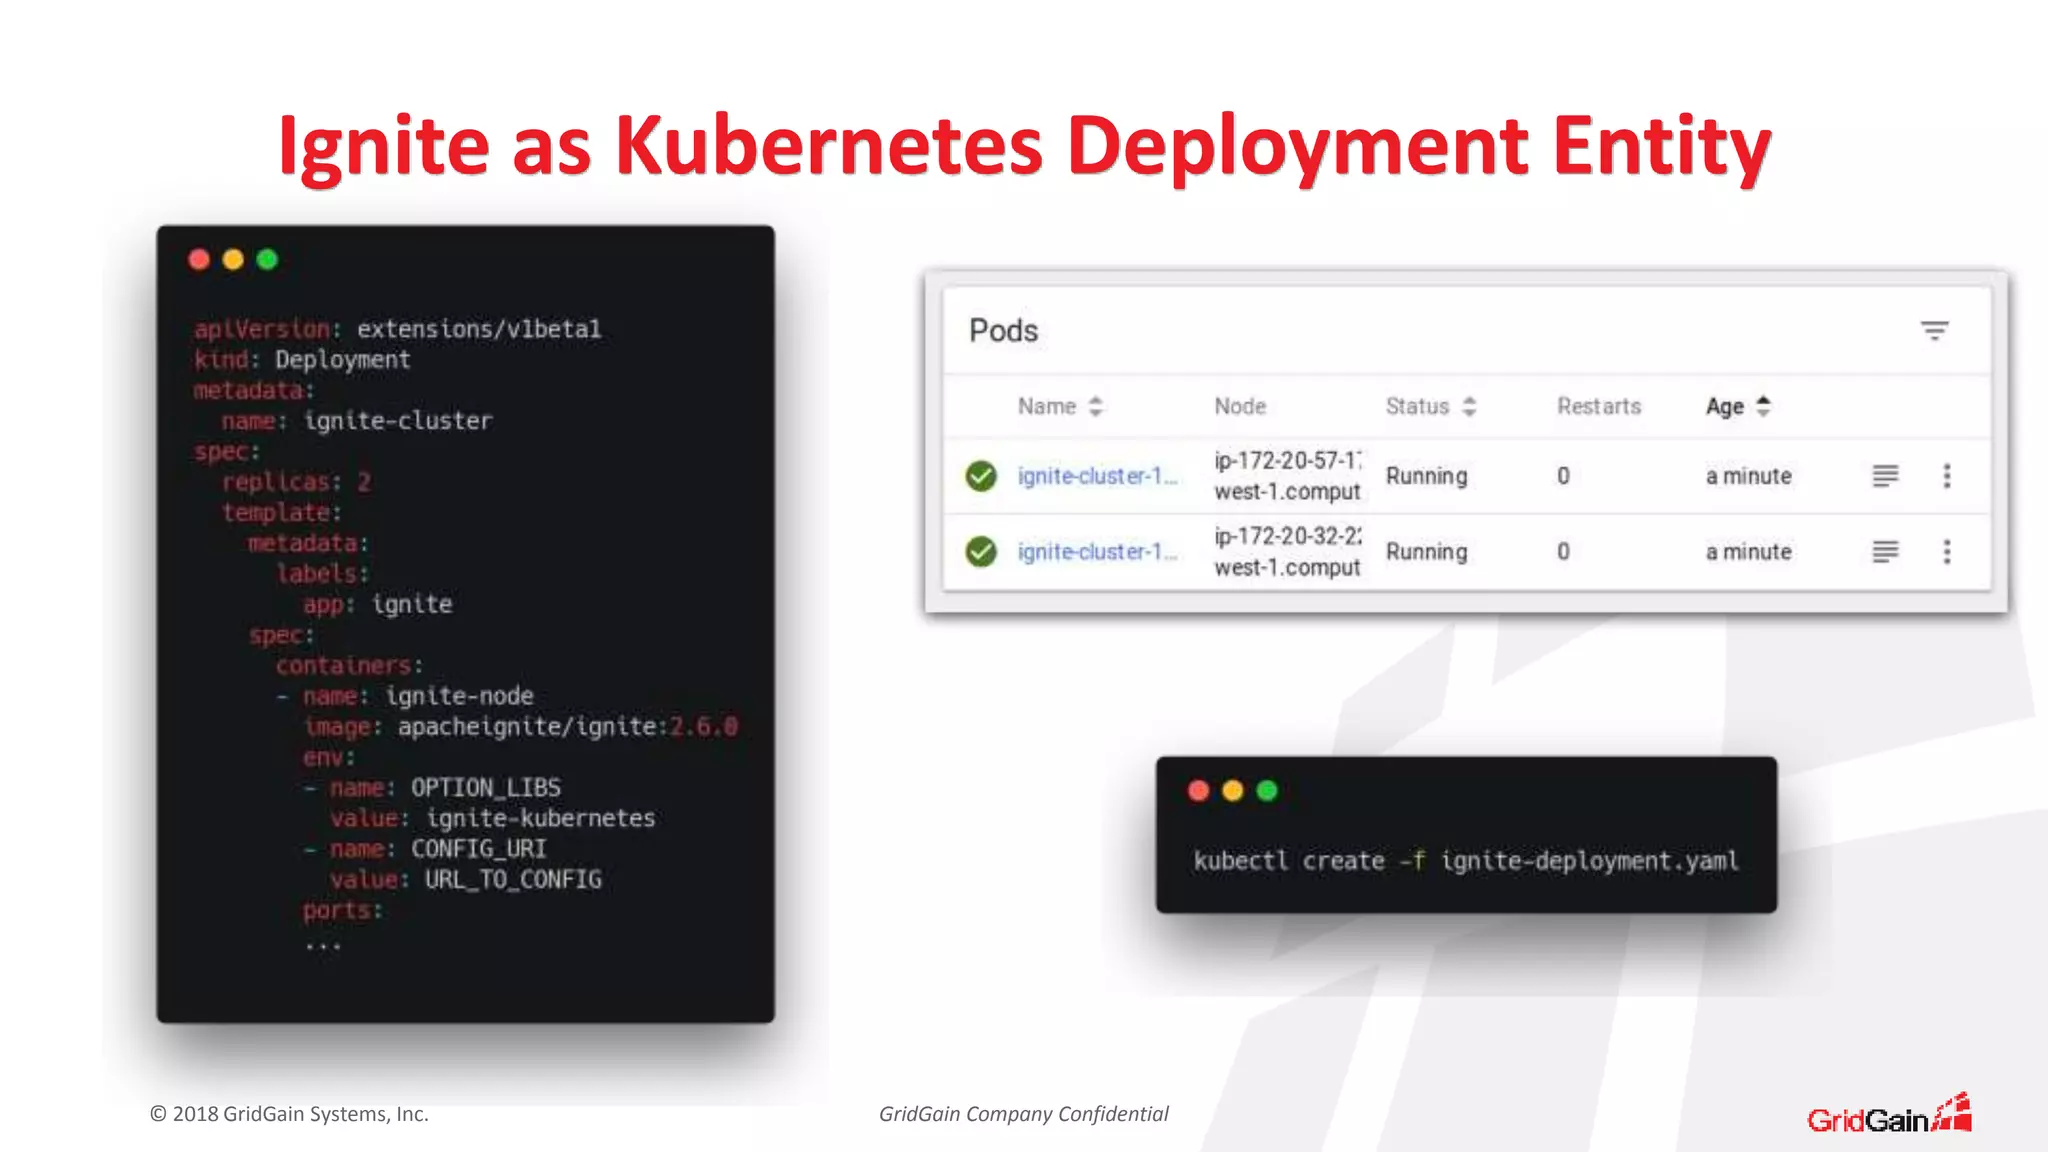This screenshot has height=1152, width=2048.
Task: Open three-dot menu for ip-172-20-32 pod
Action: click(1946, 551)
